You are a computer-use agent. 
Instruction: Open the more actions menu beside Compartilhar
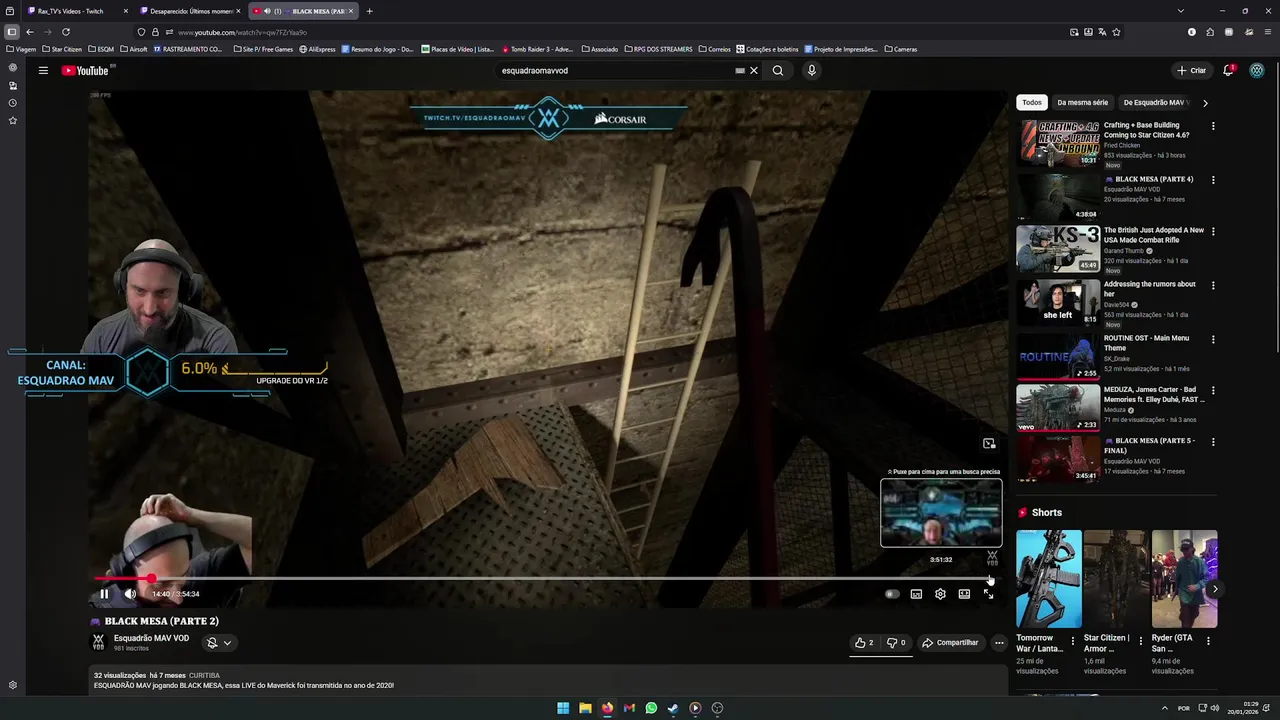click(x=999, y=643)
